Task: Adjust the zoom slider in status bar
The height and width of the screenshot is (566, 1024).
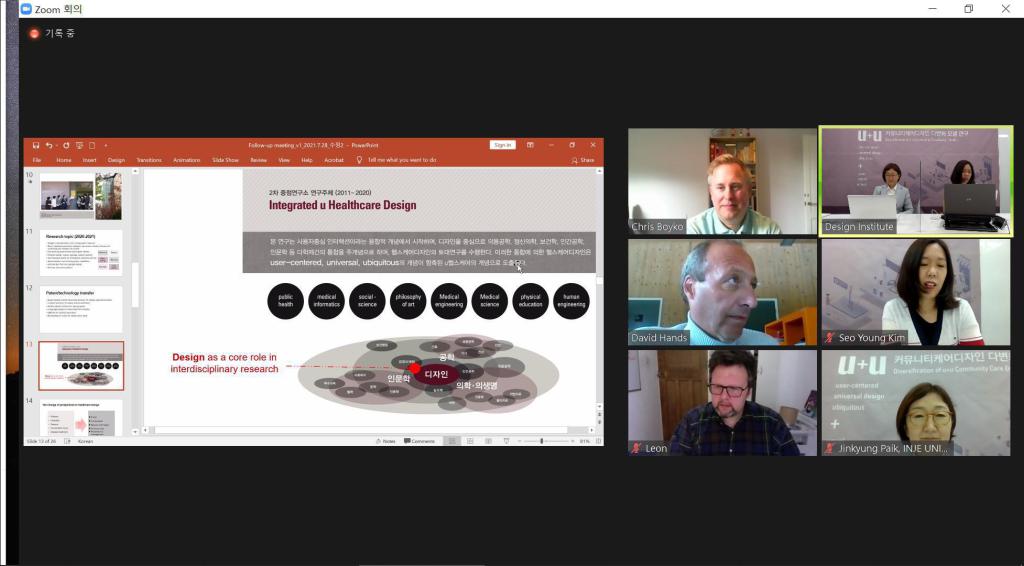Action: pyautogui.click(x=541, y=441)
